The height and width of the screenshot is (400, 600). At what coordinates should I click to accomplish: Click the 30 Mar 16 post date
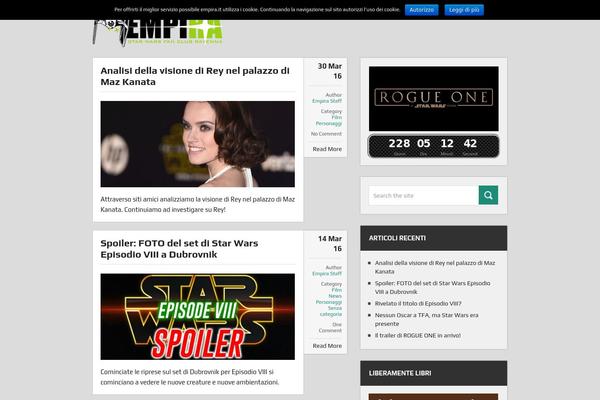pyautogui.click(x=330, y=71)
